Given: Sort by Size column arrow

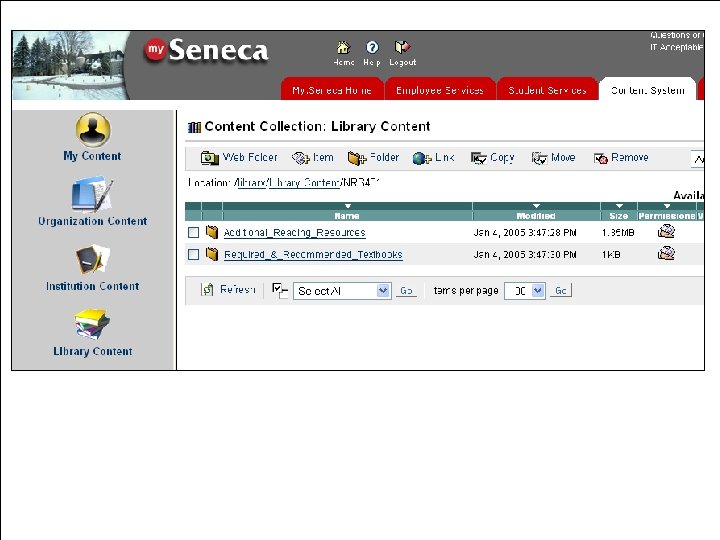Looking at the screenshot, I should coord(619,206).
